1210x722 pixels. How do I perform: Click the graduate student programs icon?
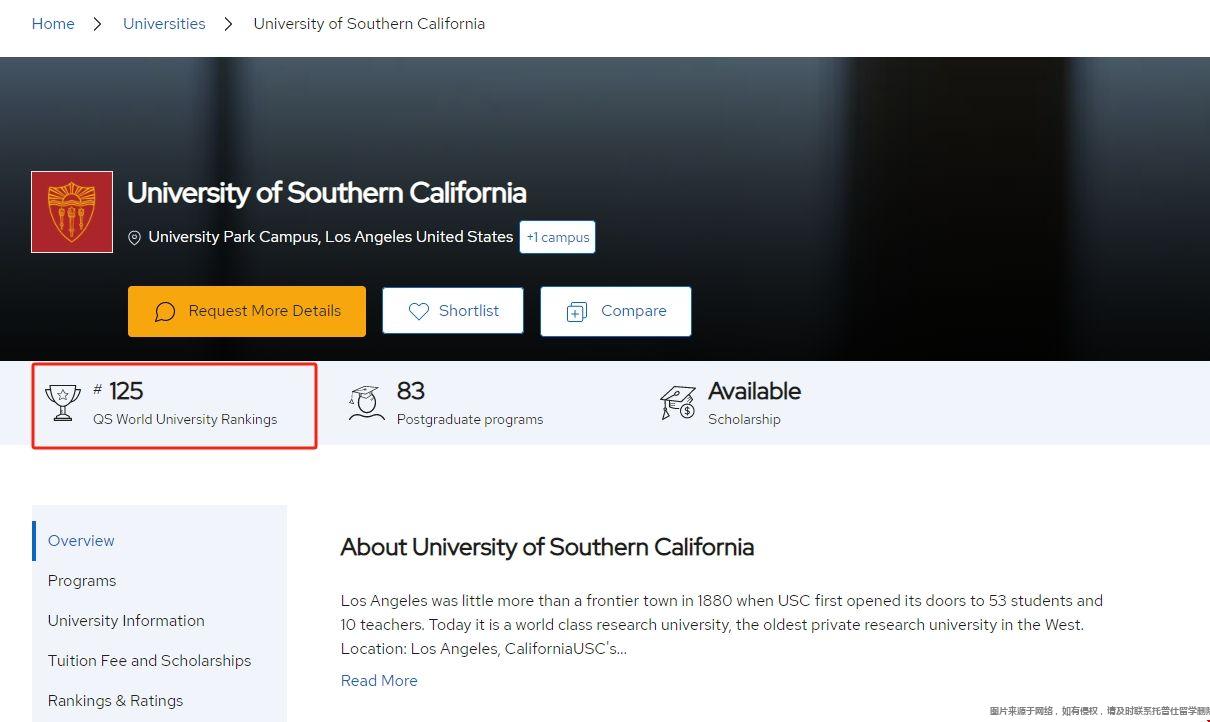click(x=366, y=402)
